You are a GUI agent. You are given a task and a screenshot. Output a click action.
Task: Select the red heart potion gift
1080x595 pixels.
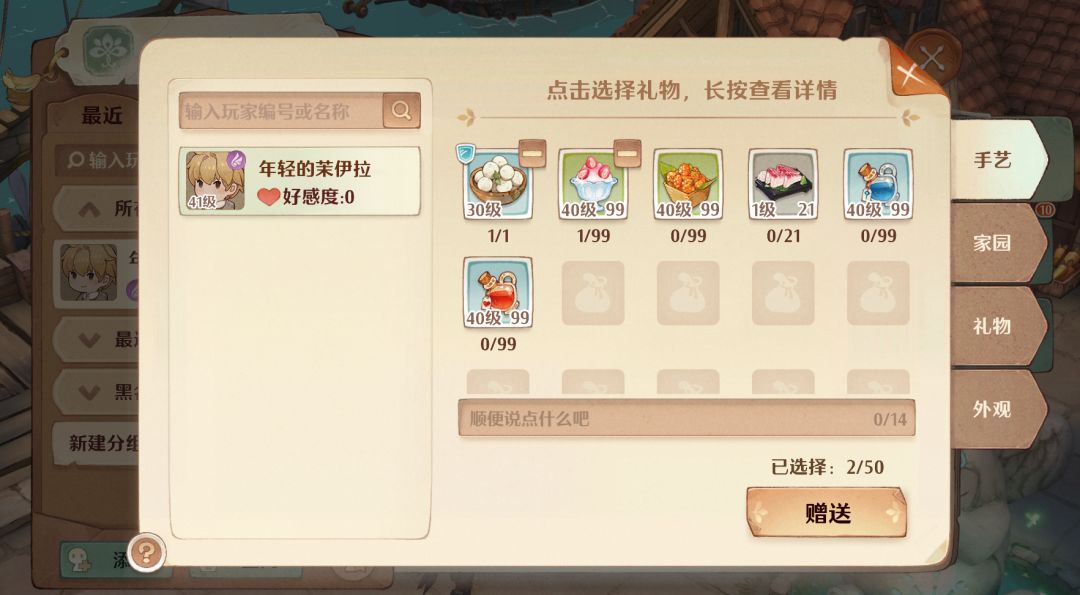point(498,292)
